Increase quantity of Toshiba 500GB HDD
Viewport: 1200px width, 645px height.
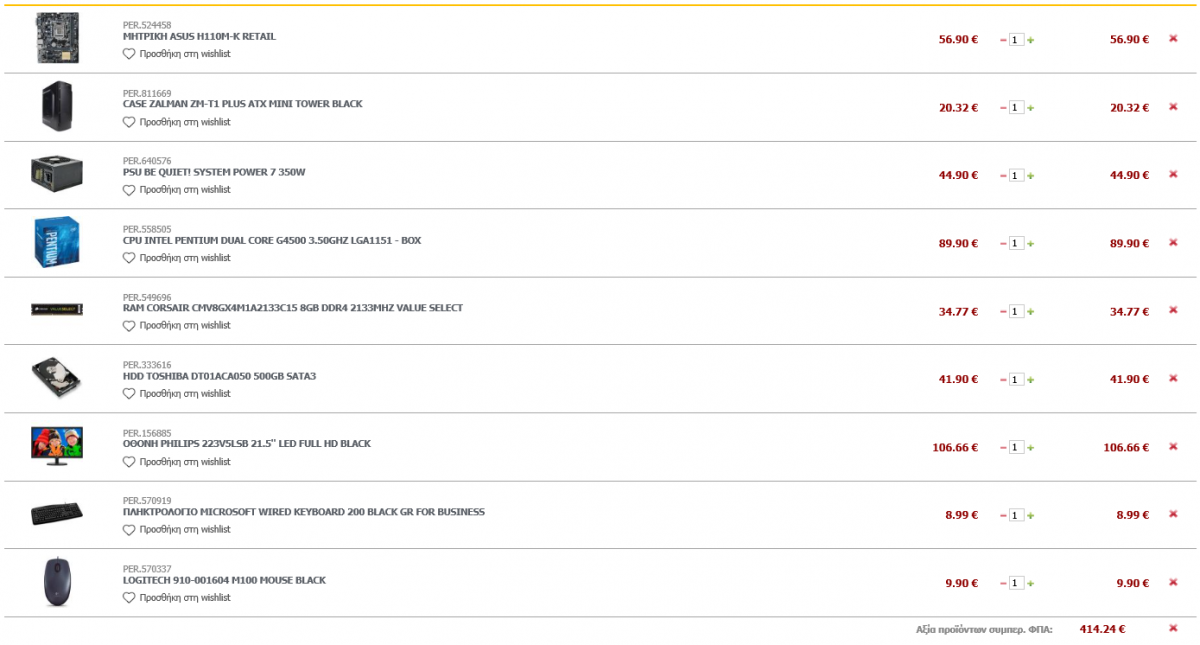click(x=1031, y=380)
